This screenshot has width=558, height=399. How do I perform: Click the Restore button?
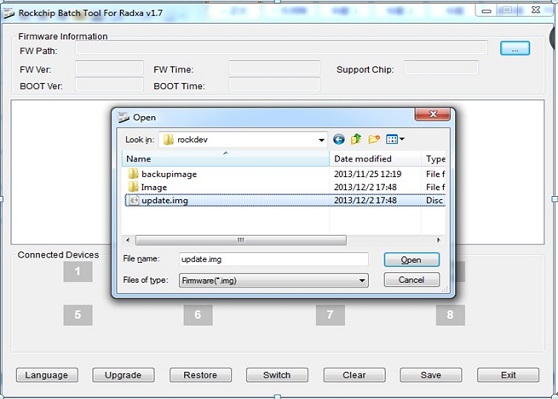200,375
